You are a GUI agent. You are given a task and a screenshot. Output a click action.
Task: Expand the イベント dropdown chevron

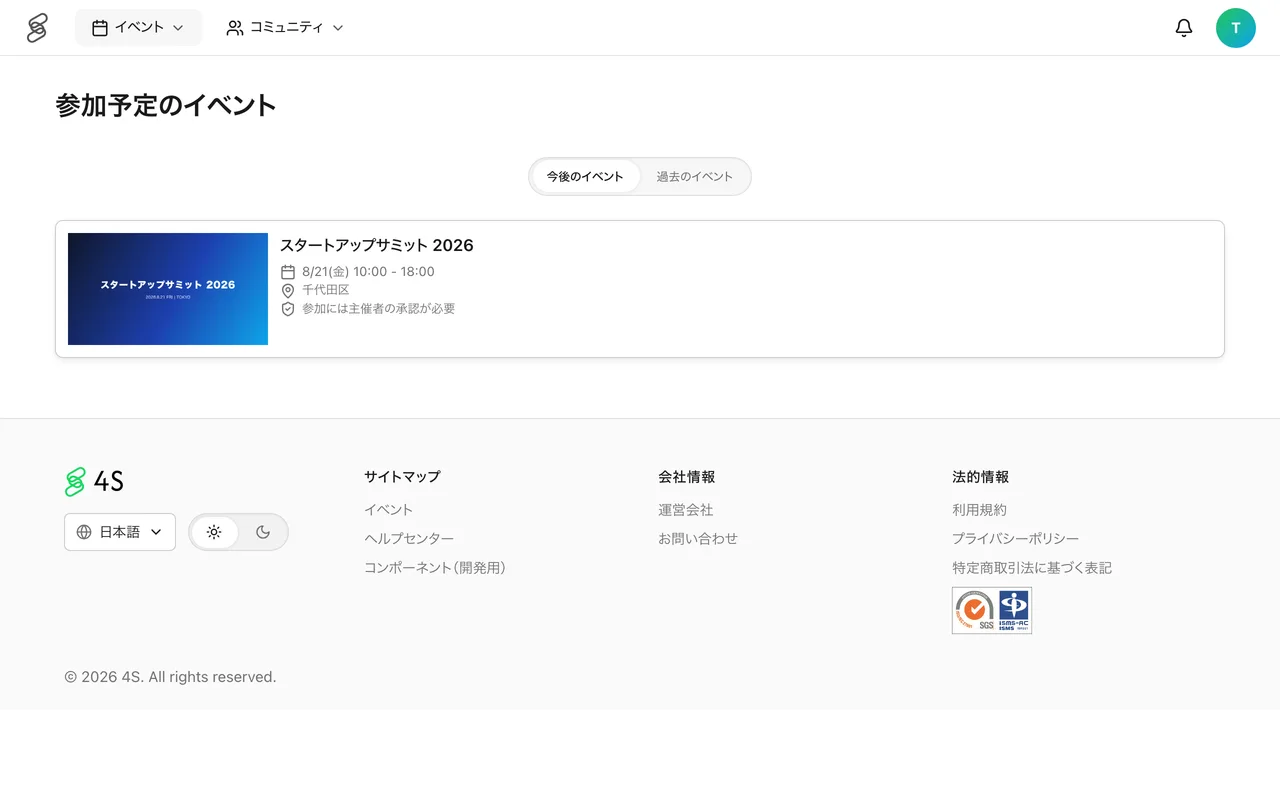pyautogui.click(x=178, y=28)
